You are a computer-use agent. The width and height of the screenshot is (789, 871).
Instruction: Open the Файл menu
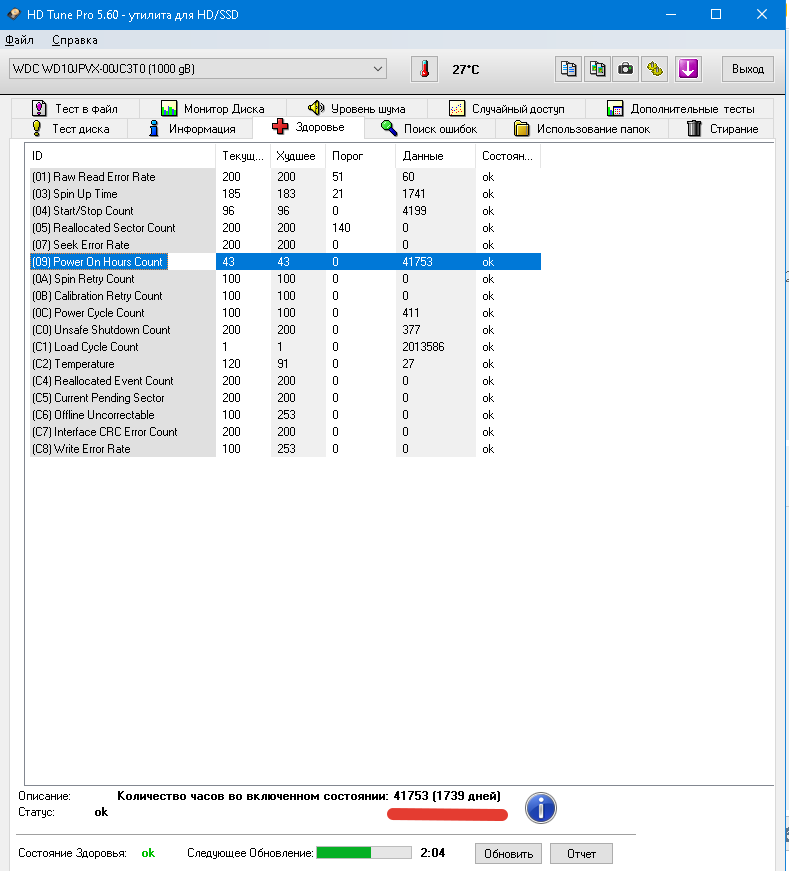click(x=19, y=40)
